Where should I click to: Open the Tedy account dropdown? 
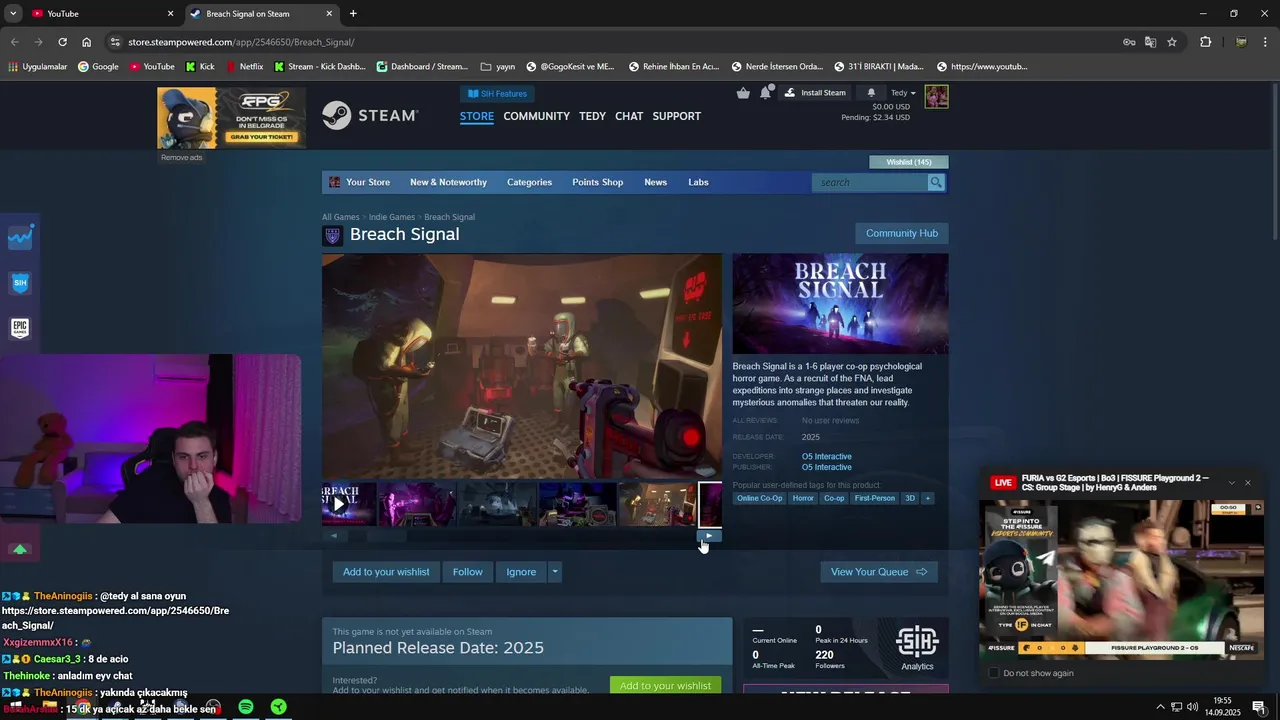tap(903, 93)
